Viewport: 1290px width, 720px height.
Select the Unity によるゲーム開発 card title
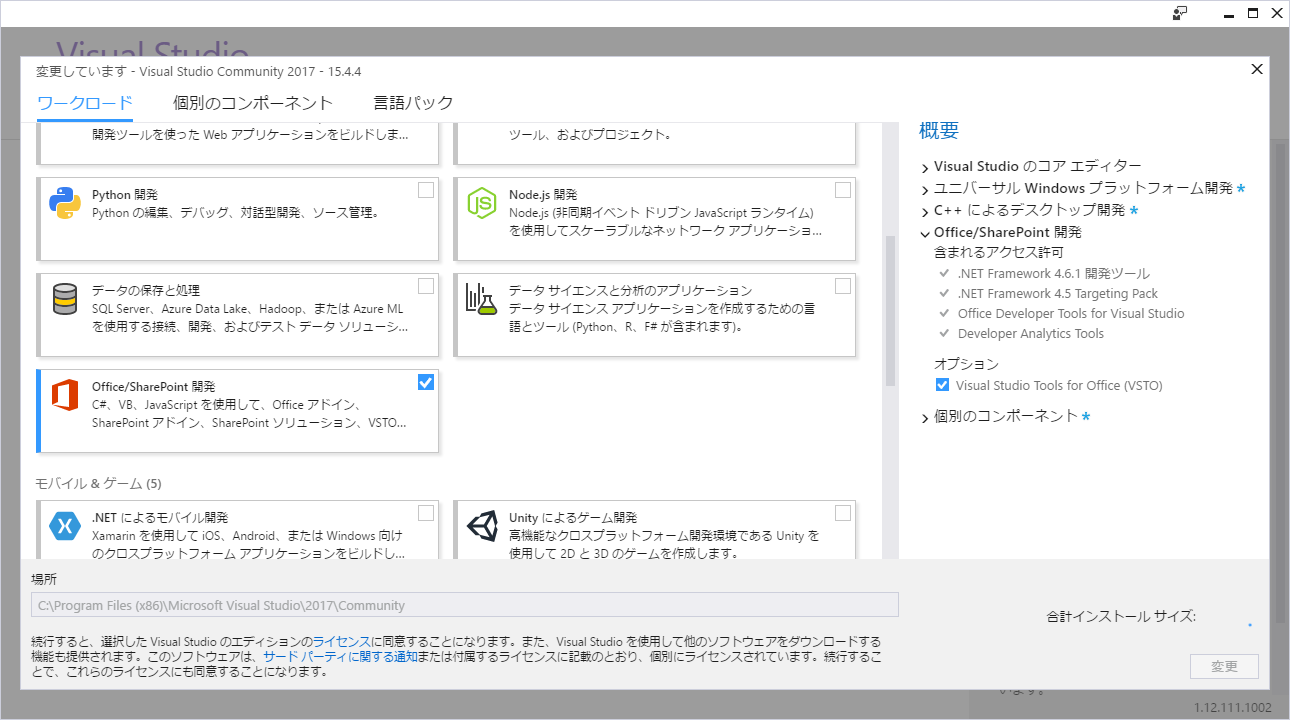tap(573, 518)
